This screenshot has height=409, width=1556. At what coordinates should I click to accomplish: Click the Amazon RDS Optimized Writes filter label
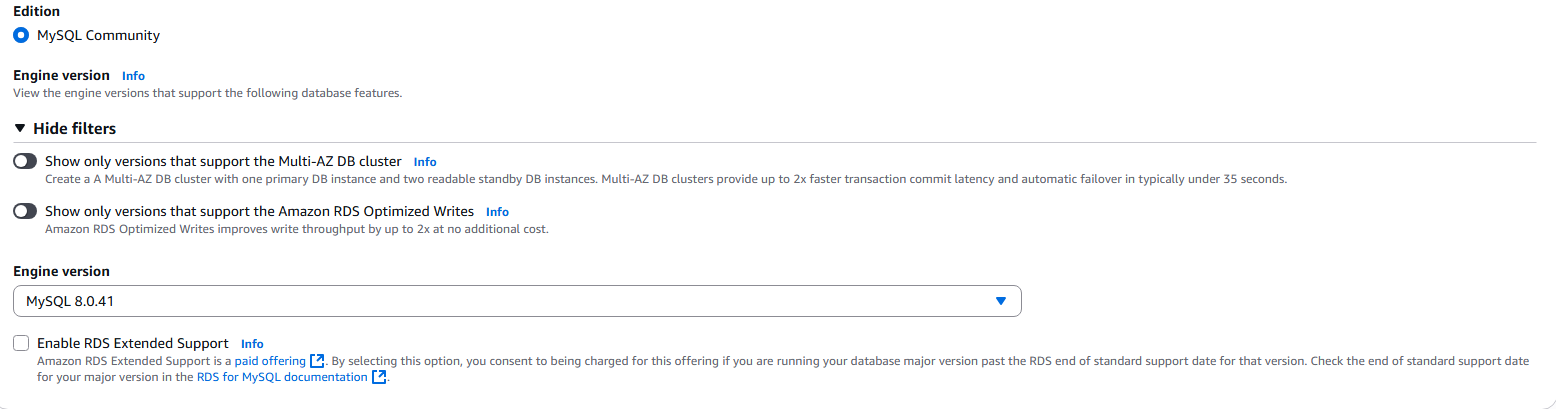(x=259, y=211)
